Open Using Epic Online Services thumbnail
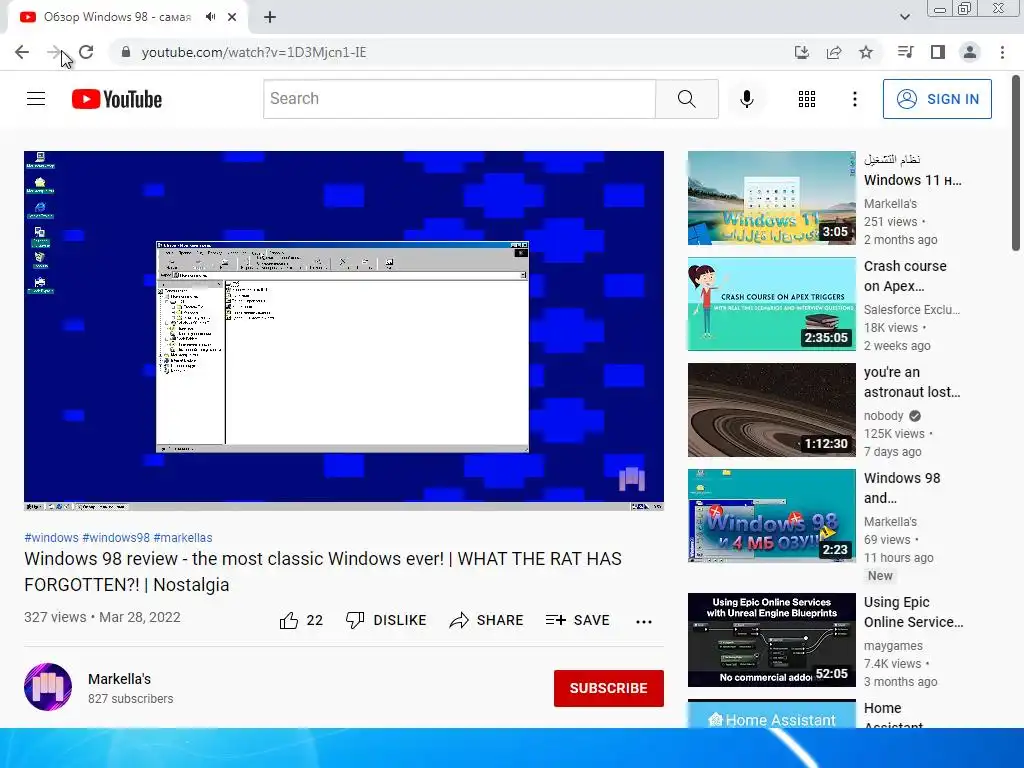Viewport: 1024px width, 768px height. point(771,640)
